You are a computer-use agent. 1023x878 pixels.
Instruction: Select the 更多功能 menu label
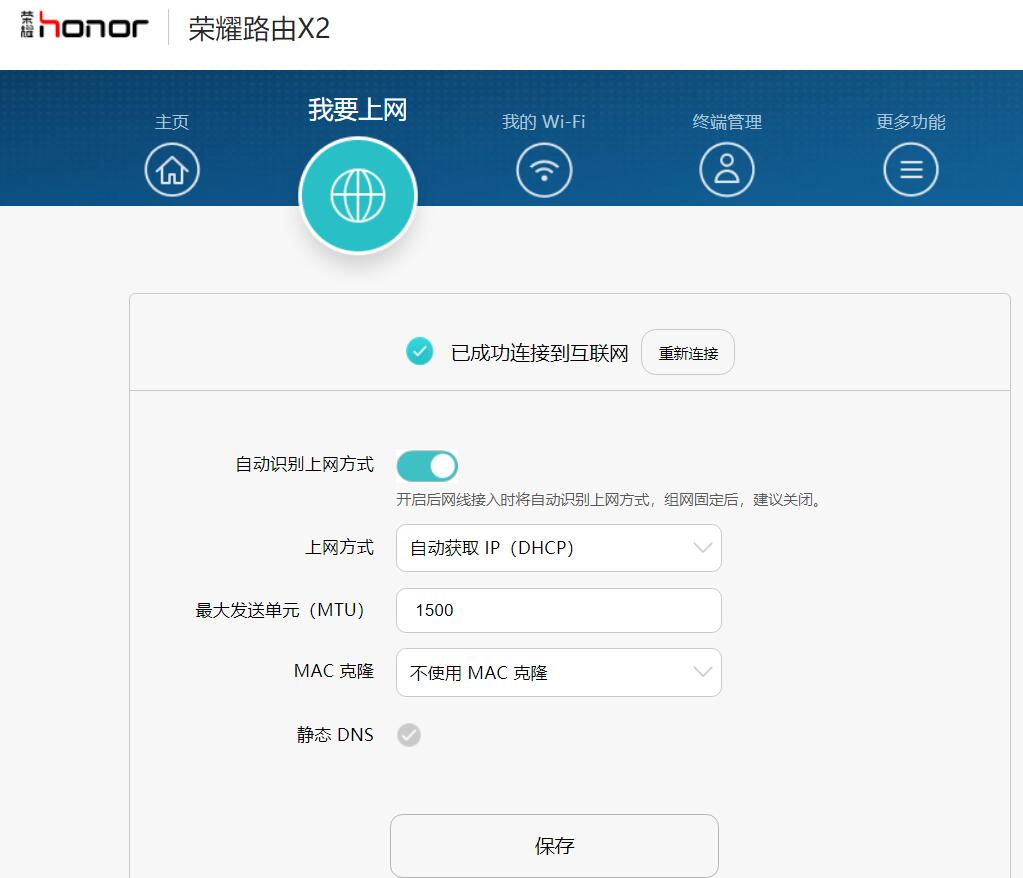point(910,122)
